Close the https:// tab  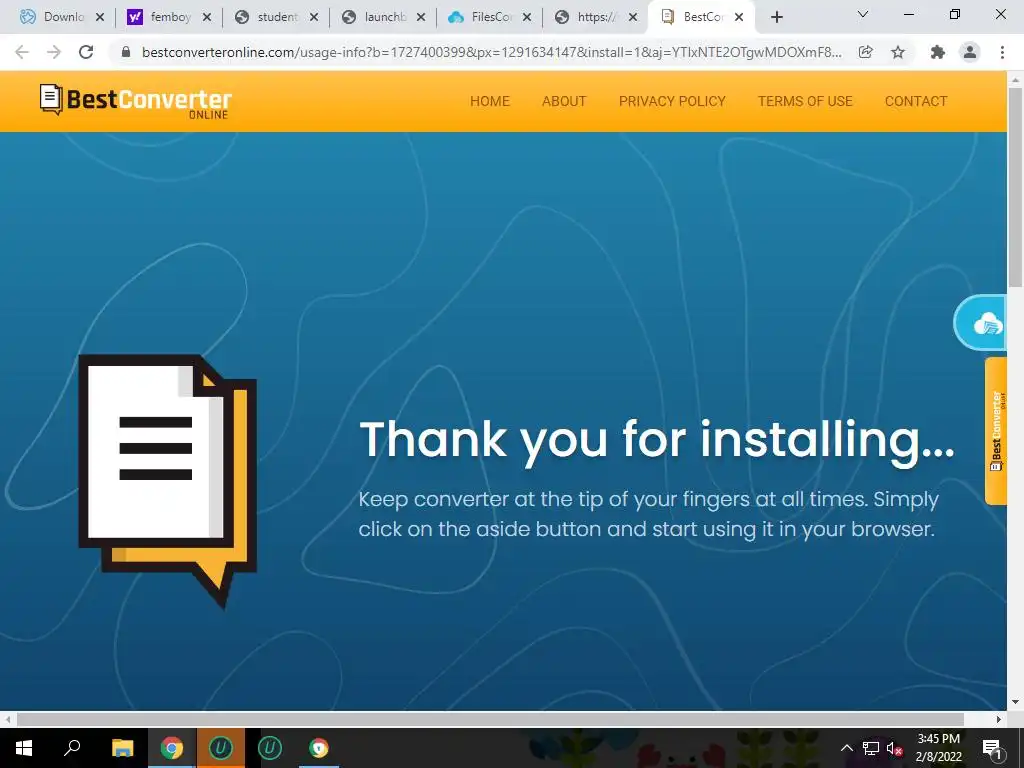click(633, 18)
